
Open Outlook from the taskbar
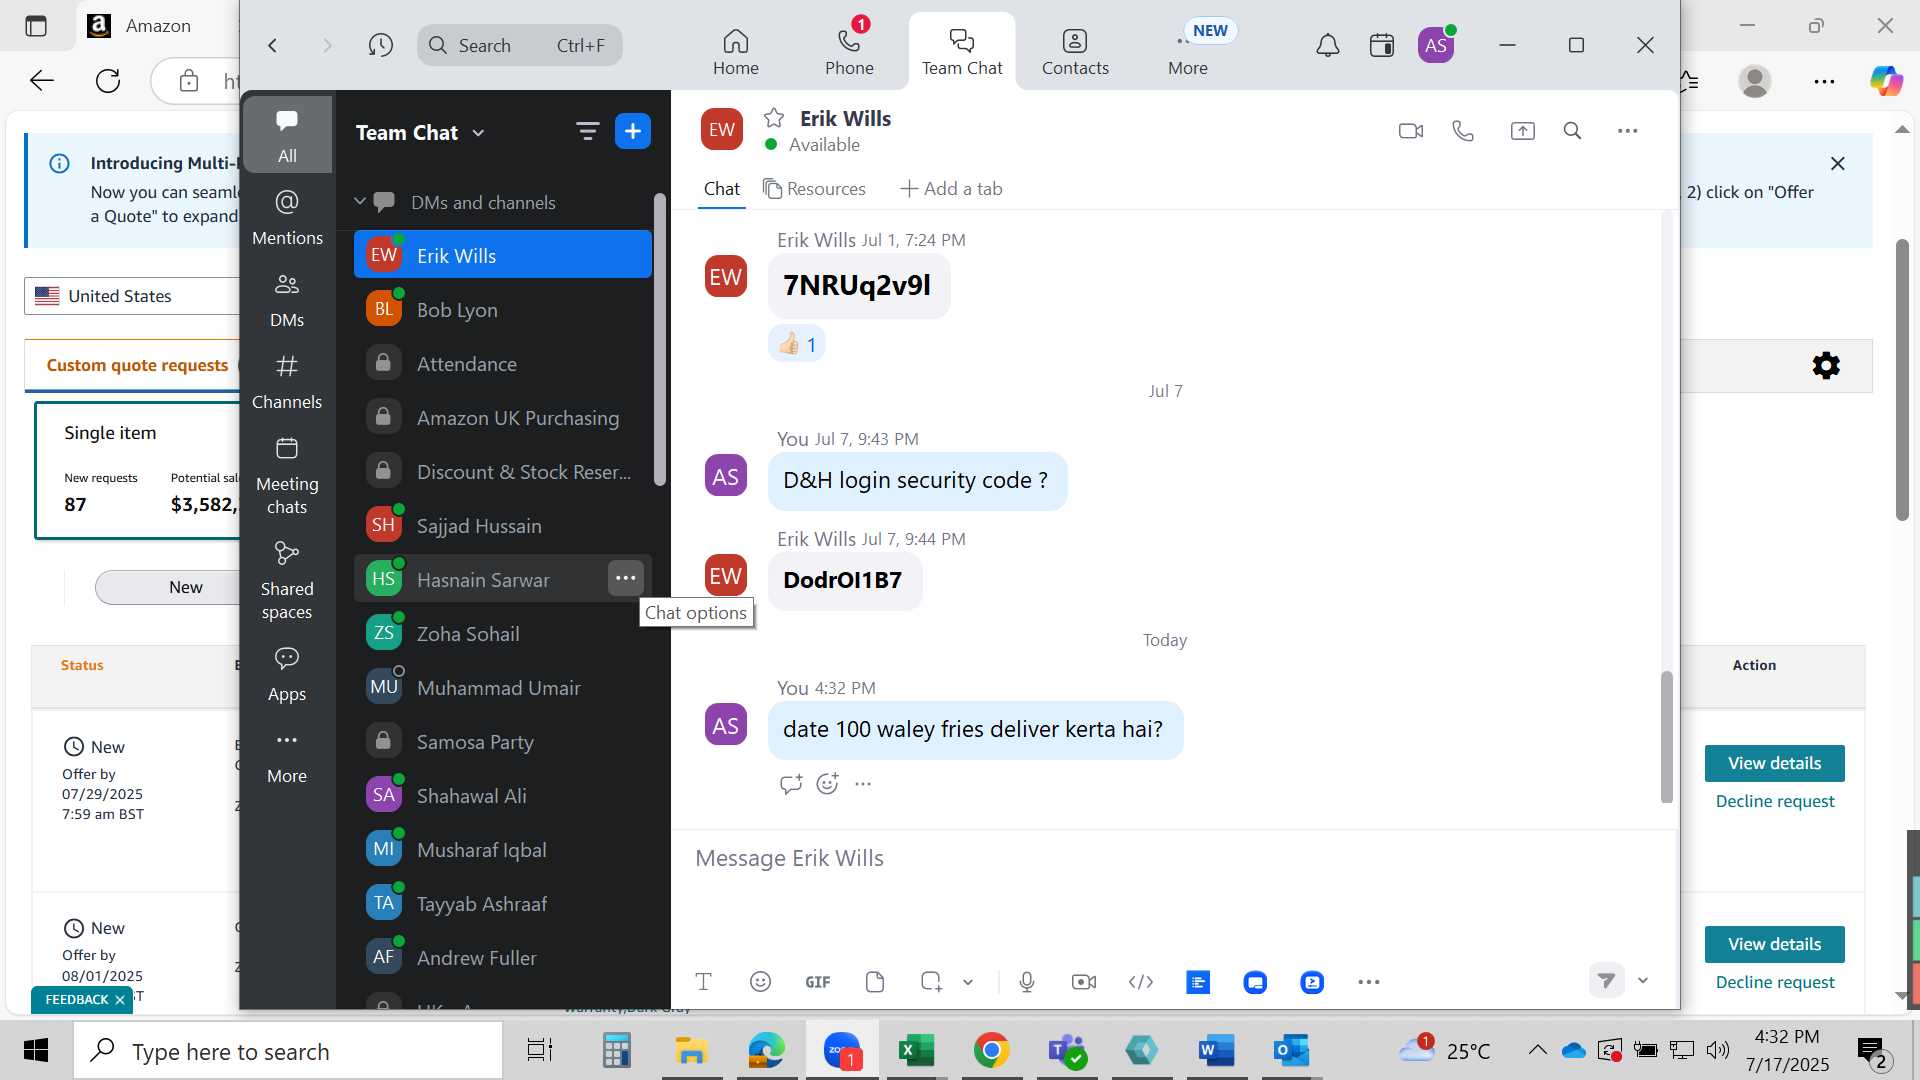point(1291,1050)
